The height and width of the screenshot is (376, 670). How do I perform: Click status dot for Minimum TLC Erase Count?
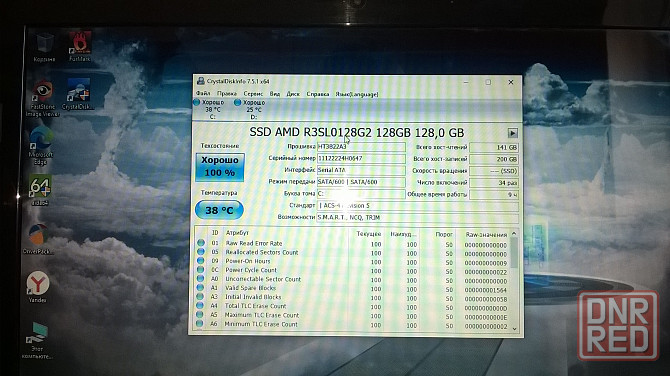(200, 323)
